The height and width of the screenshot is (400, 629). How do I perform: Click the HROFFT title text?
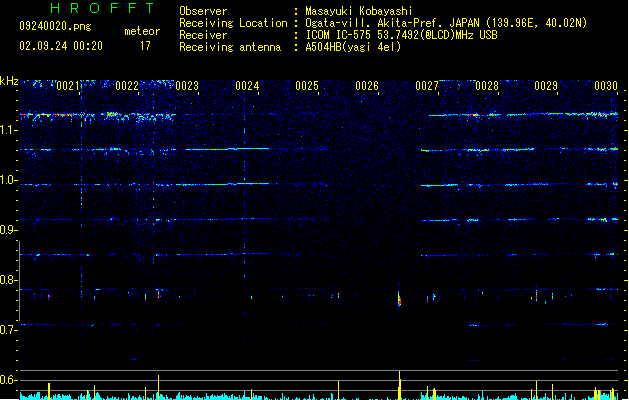point(102,8)
